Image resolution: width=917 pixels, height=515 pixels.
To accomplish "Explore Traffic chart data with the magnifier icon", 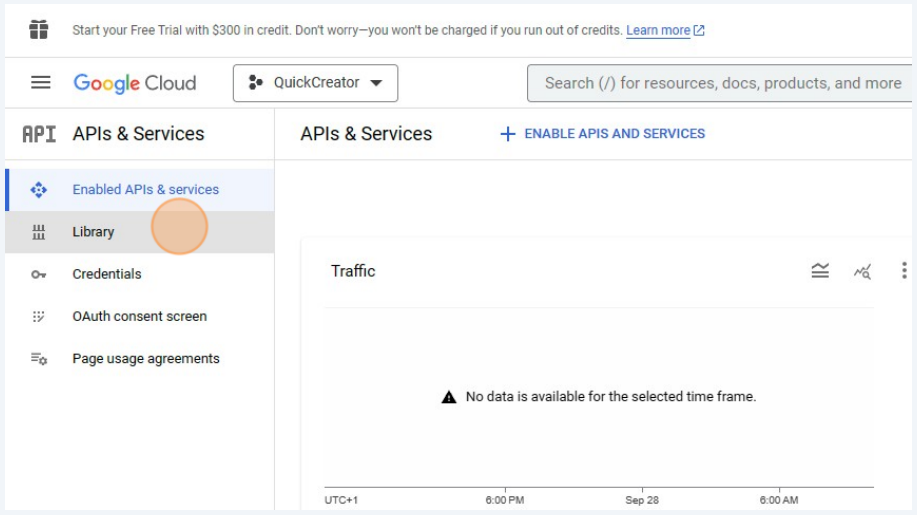I will click(862, 271).
